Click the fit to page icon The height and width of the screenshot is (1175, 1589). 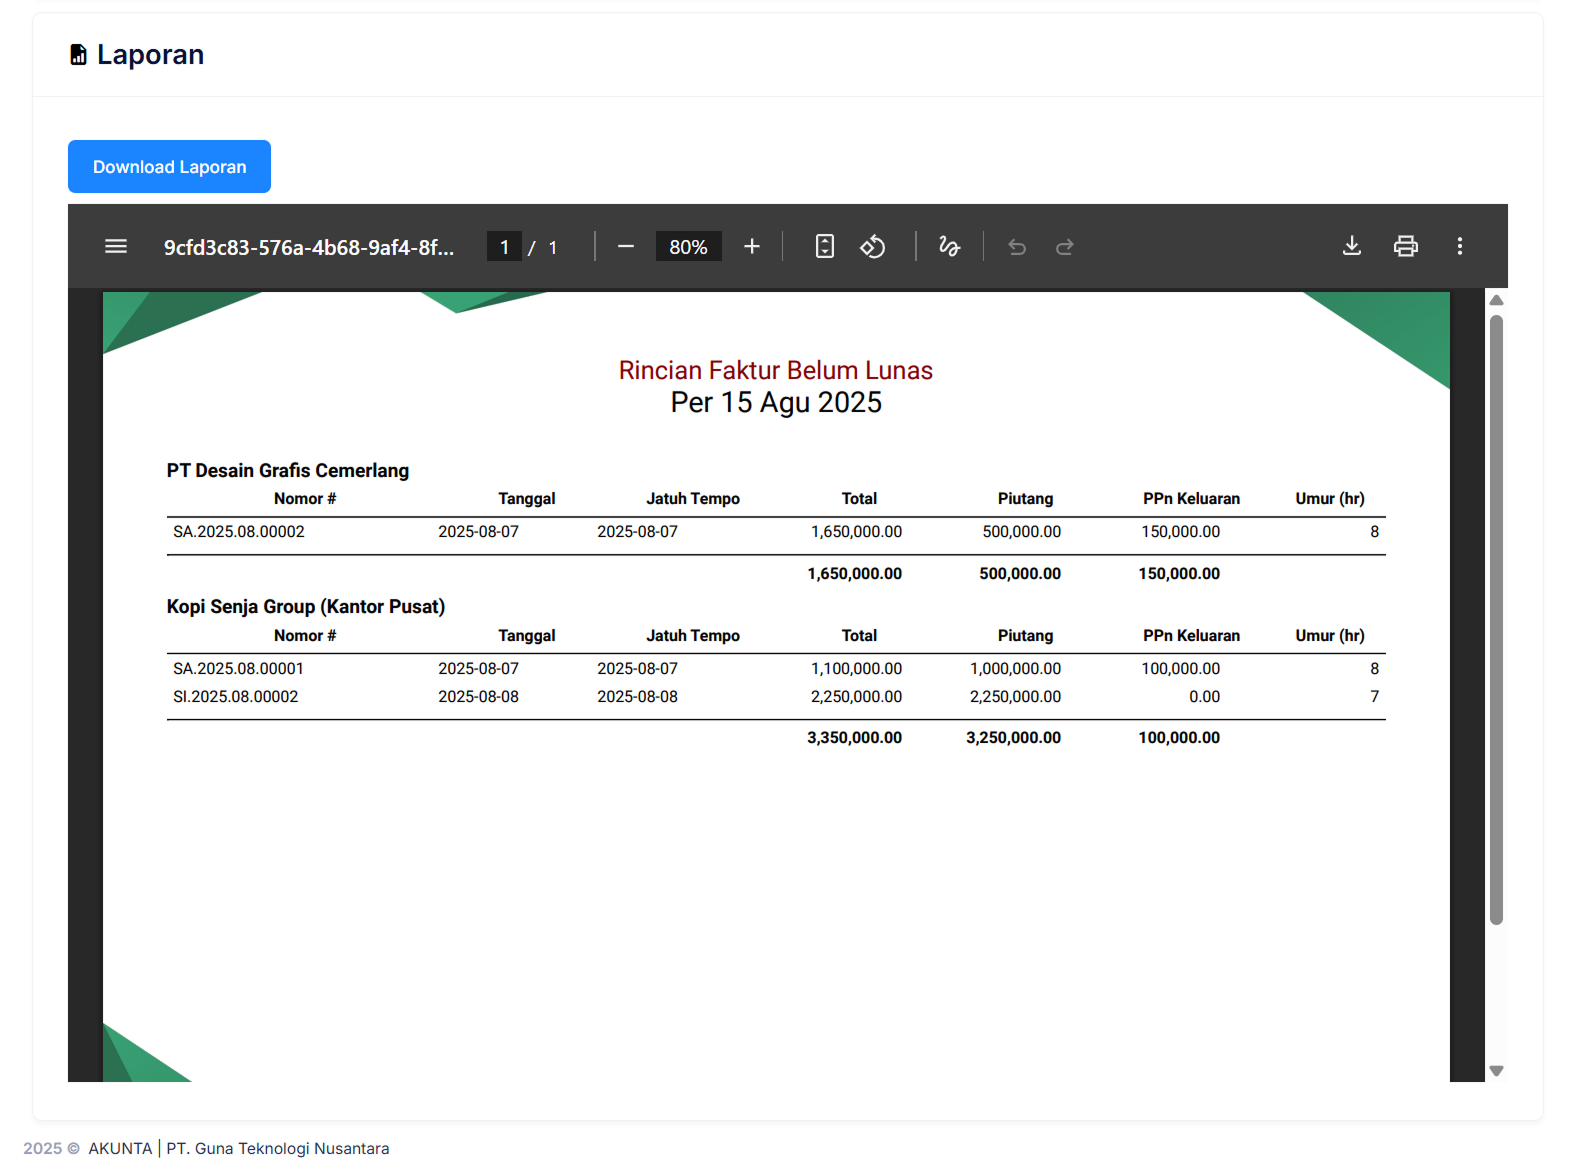pos(824,246)
